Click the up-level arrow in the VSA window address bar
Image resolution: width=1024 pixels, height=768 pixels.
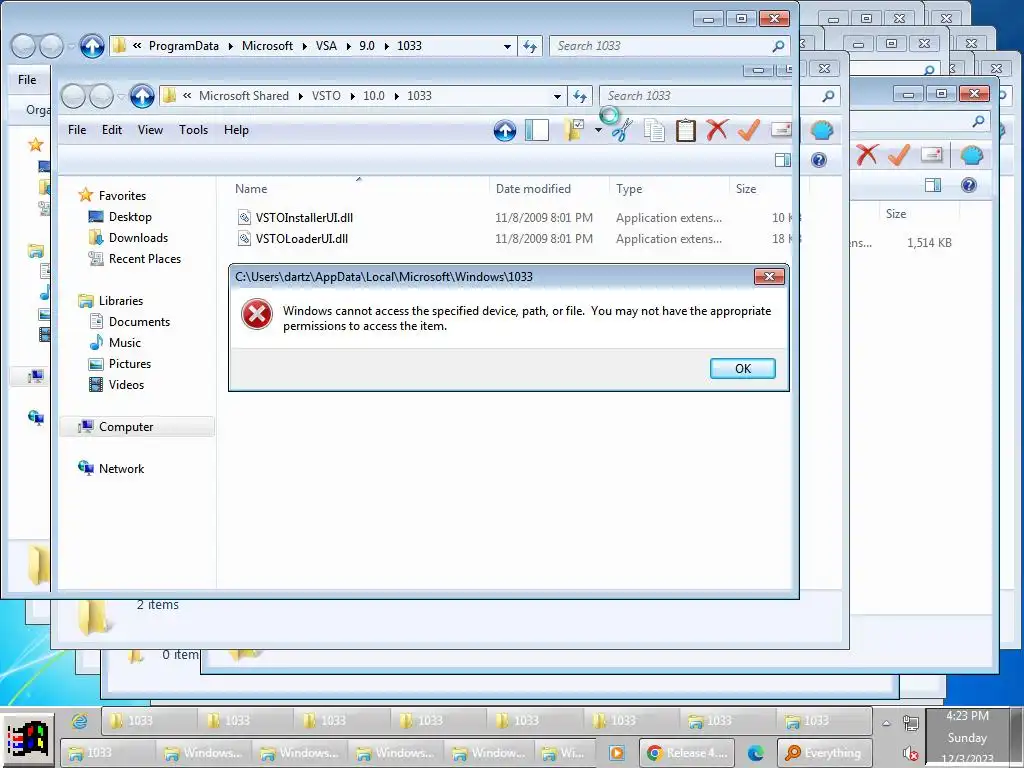pyautogui.click(x=92, y=46)
